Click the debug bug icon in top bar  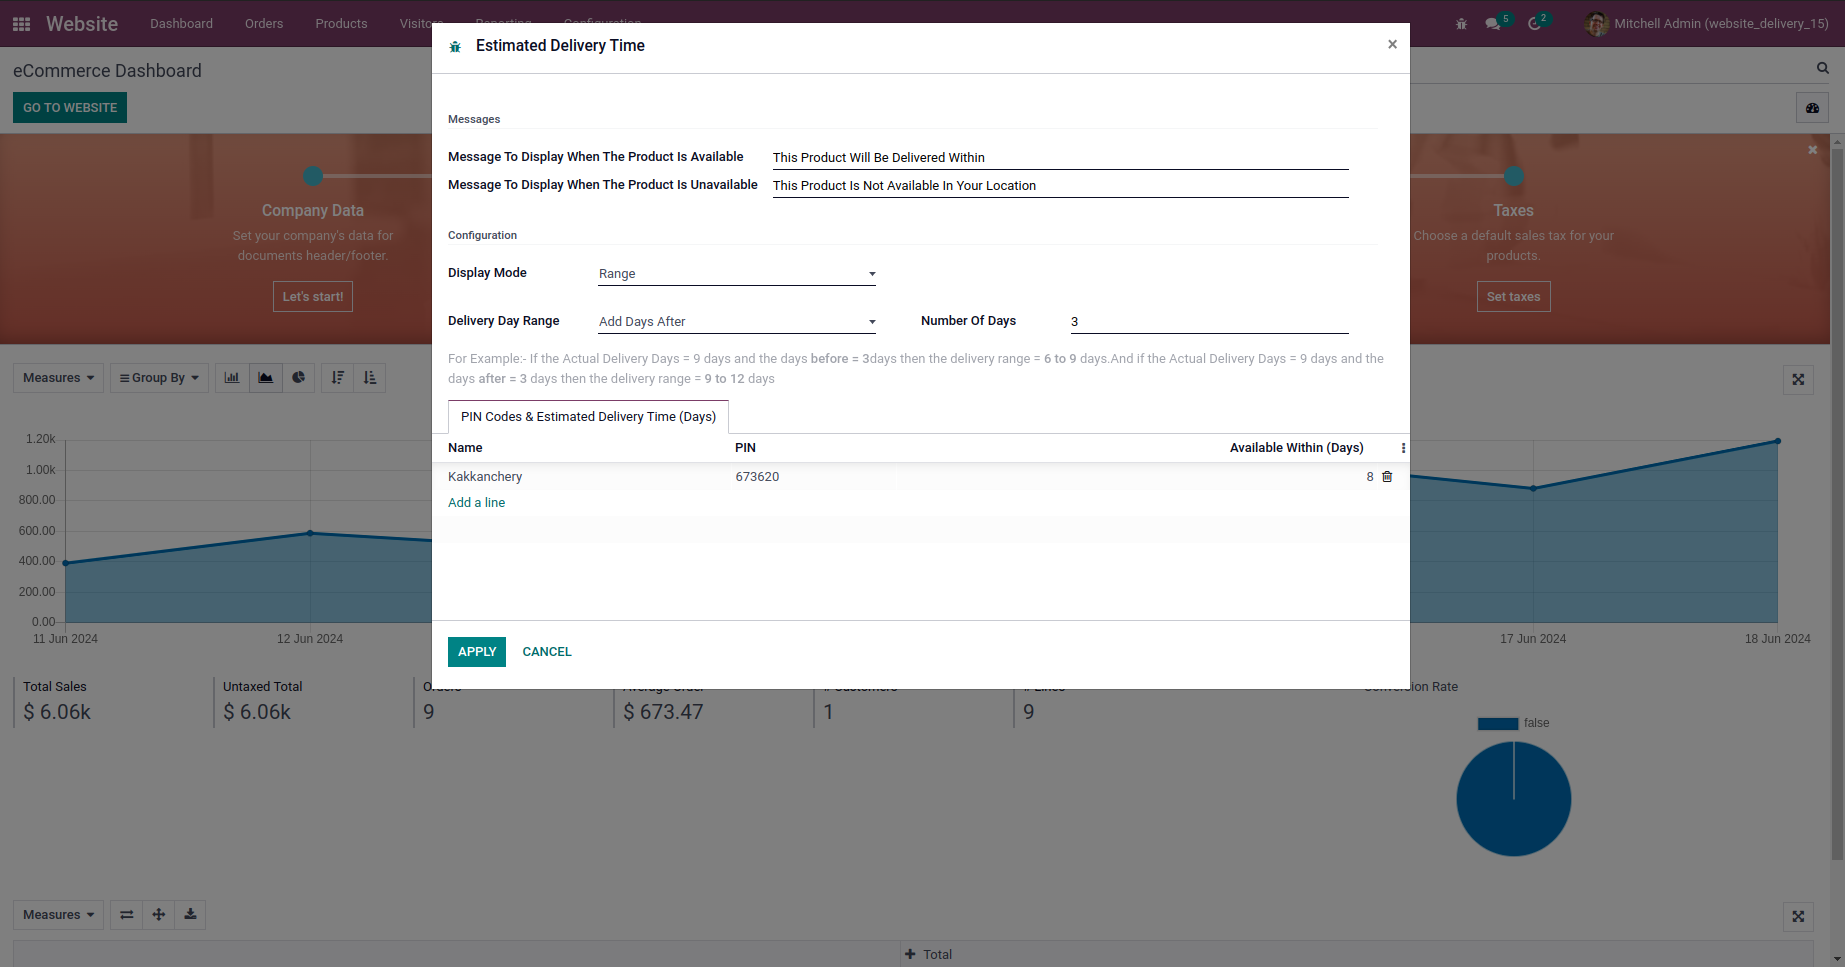pyautogui.click(x=1461, y=23)
